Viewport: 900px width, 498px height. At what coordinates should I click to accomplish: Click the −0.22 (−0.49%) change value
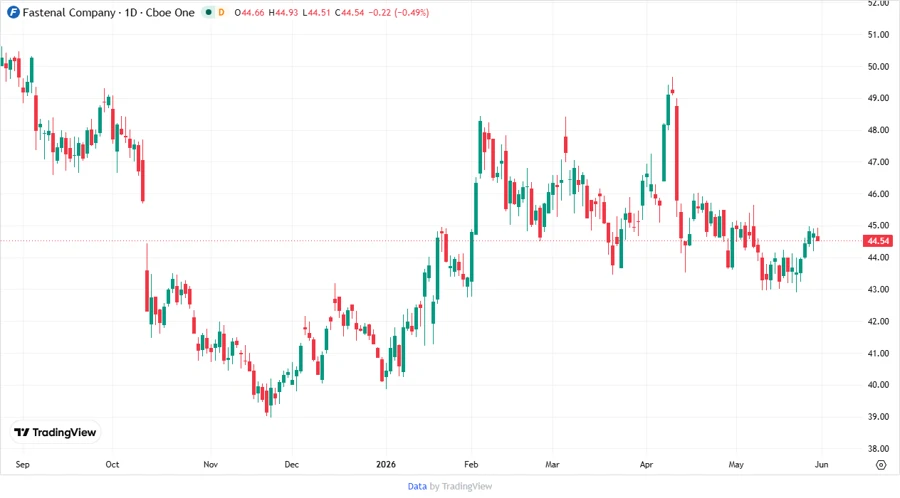tap(399, 13)
